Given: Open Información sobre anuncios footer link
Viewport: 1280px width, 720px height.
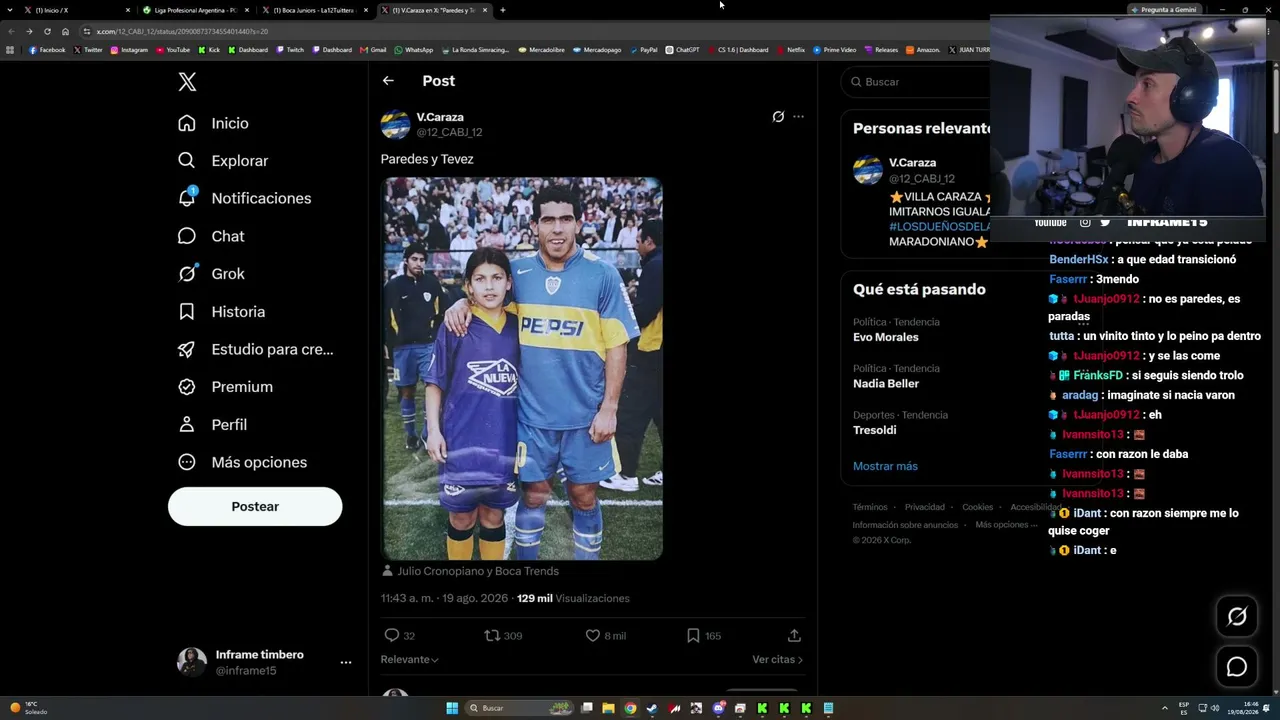Looking at the screenshot, I should tap(905, 525).
